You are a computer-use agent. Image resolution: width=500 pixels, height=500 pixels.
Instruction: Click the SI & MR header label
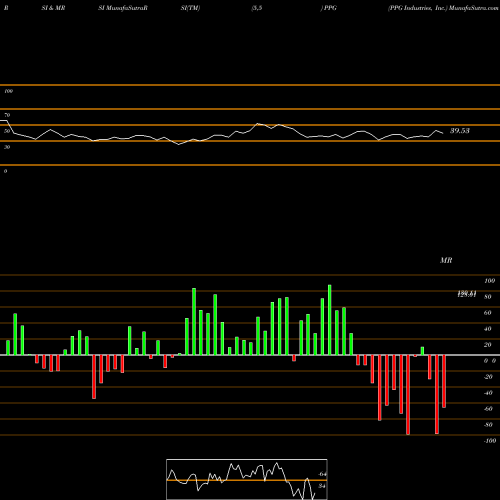pyautogui.click(x=53, y=8)
